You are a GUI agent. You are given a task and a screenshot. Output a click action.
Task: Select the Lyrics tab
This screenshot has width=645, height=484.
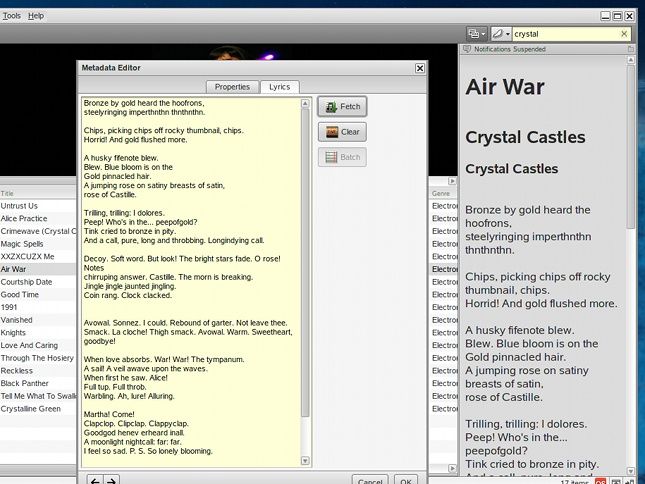[280, 87]
